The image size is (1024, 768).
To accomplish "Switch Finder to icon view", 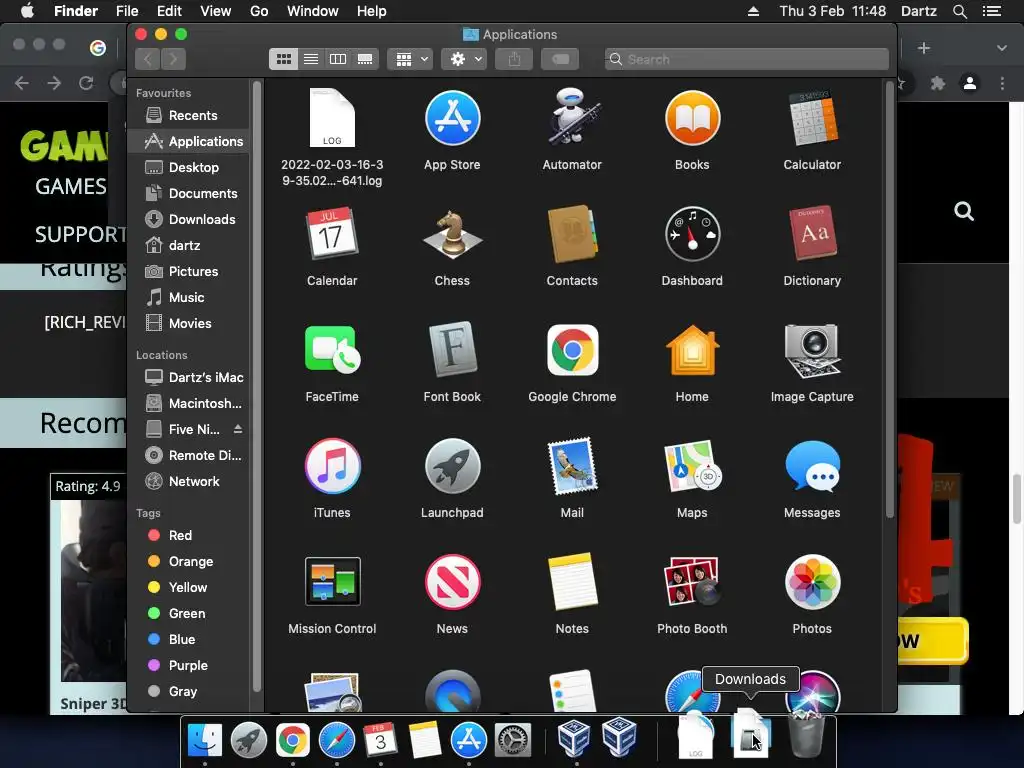I will pos(283,59).
